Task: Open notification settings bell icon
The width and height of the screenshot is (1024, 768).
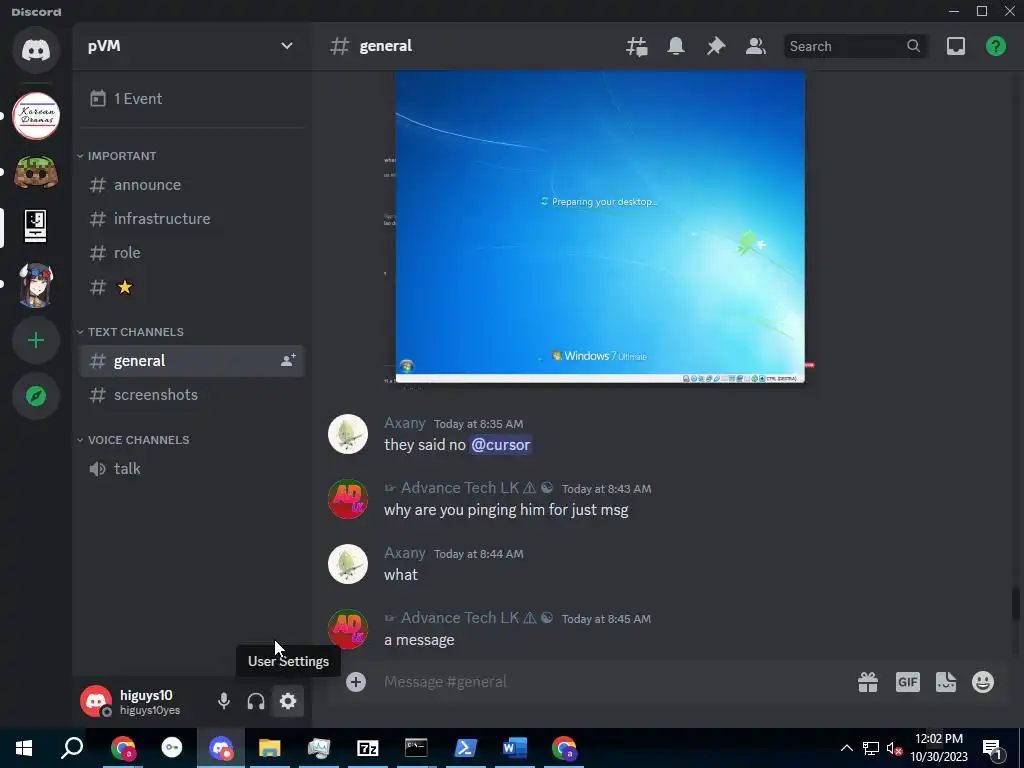Action: coord(676,46)
